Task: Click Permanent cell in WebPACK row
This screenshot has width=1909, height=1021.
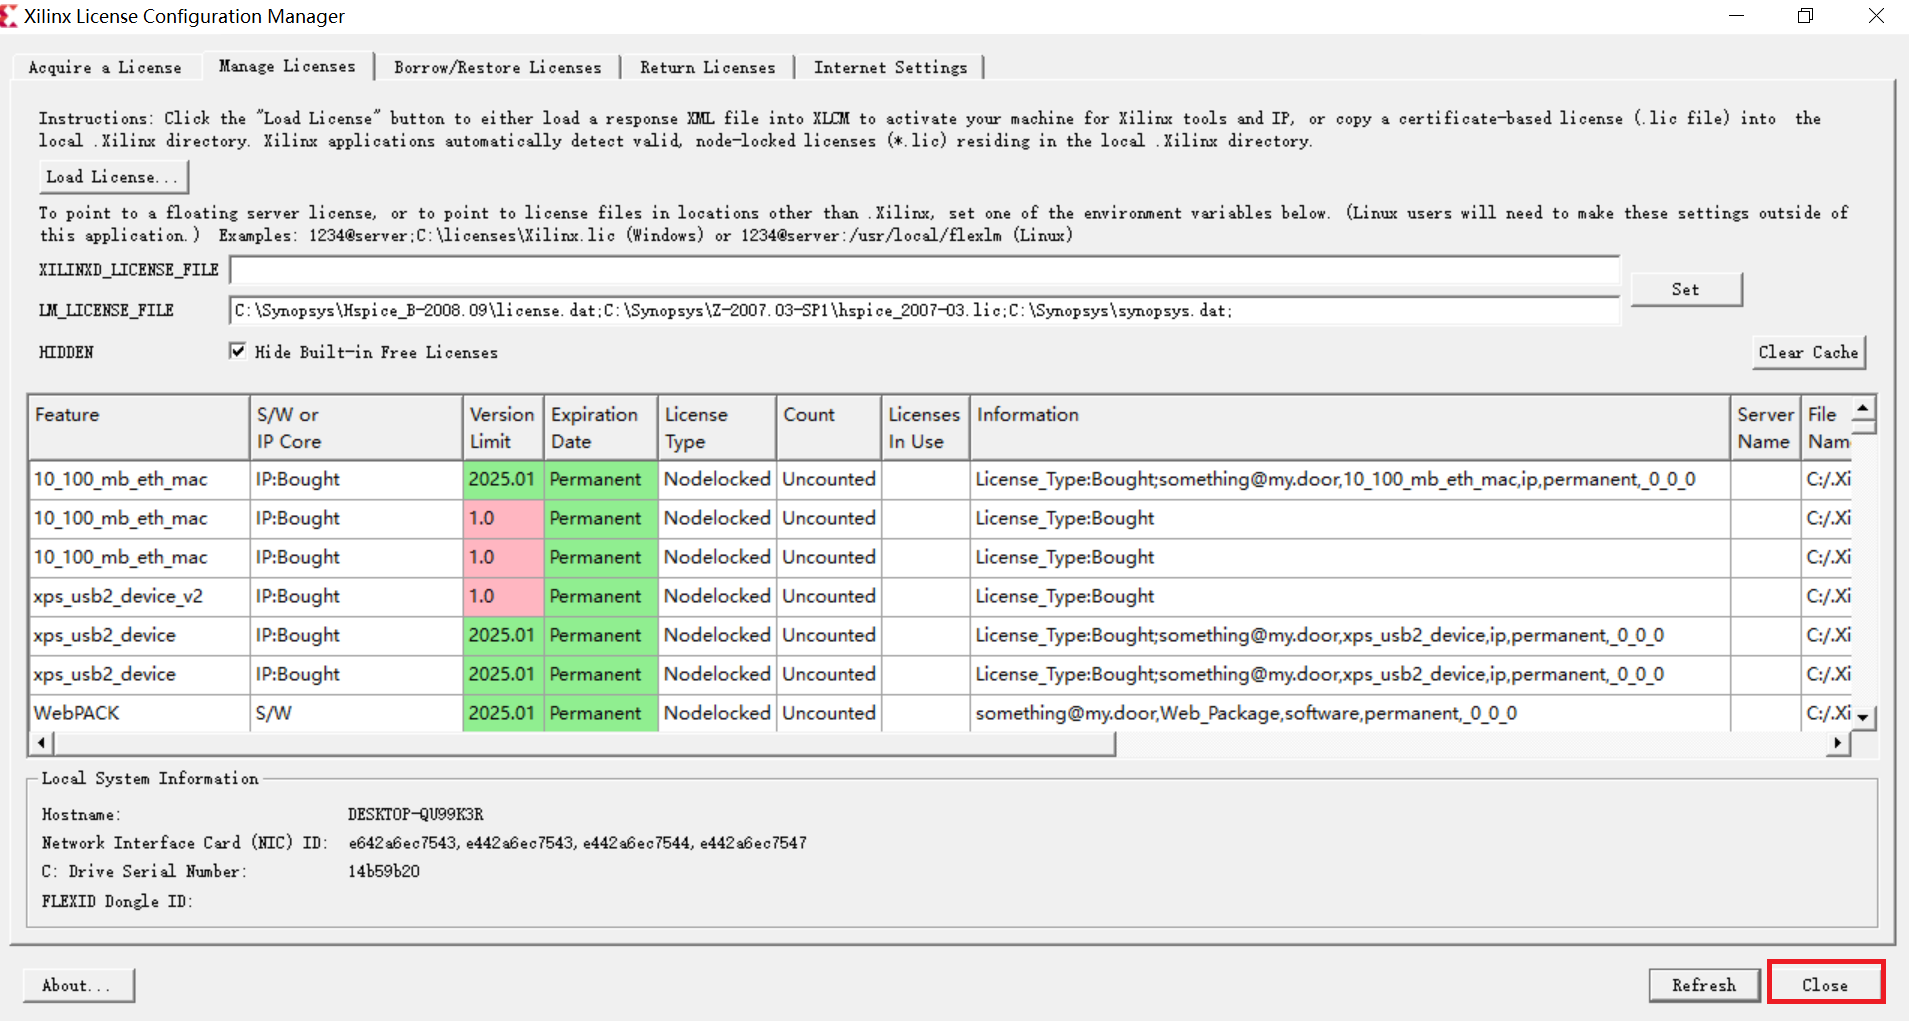Action: pos(600,713)
